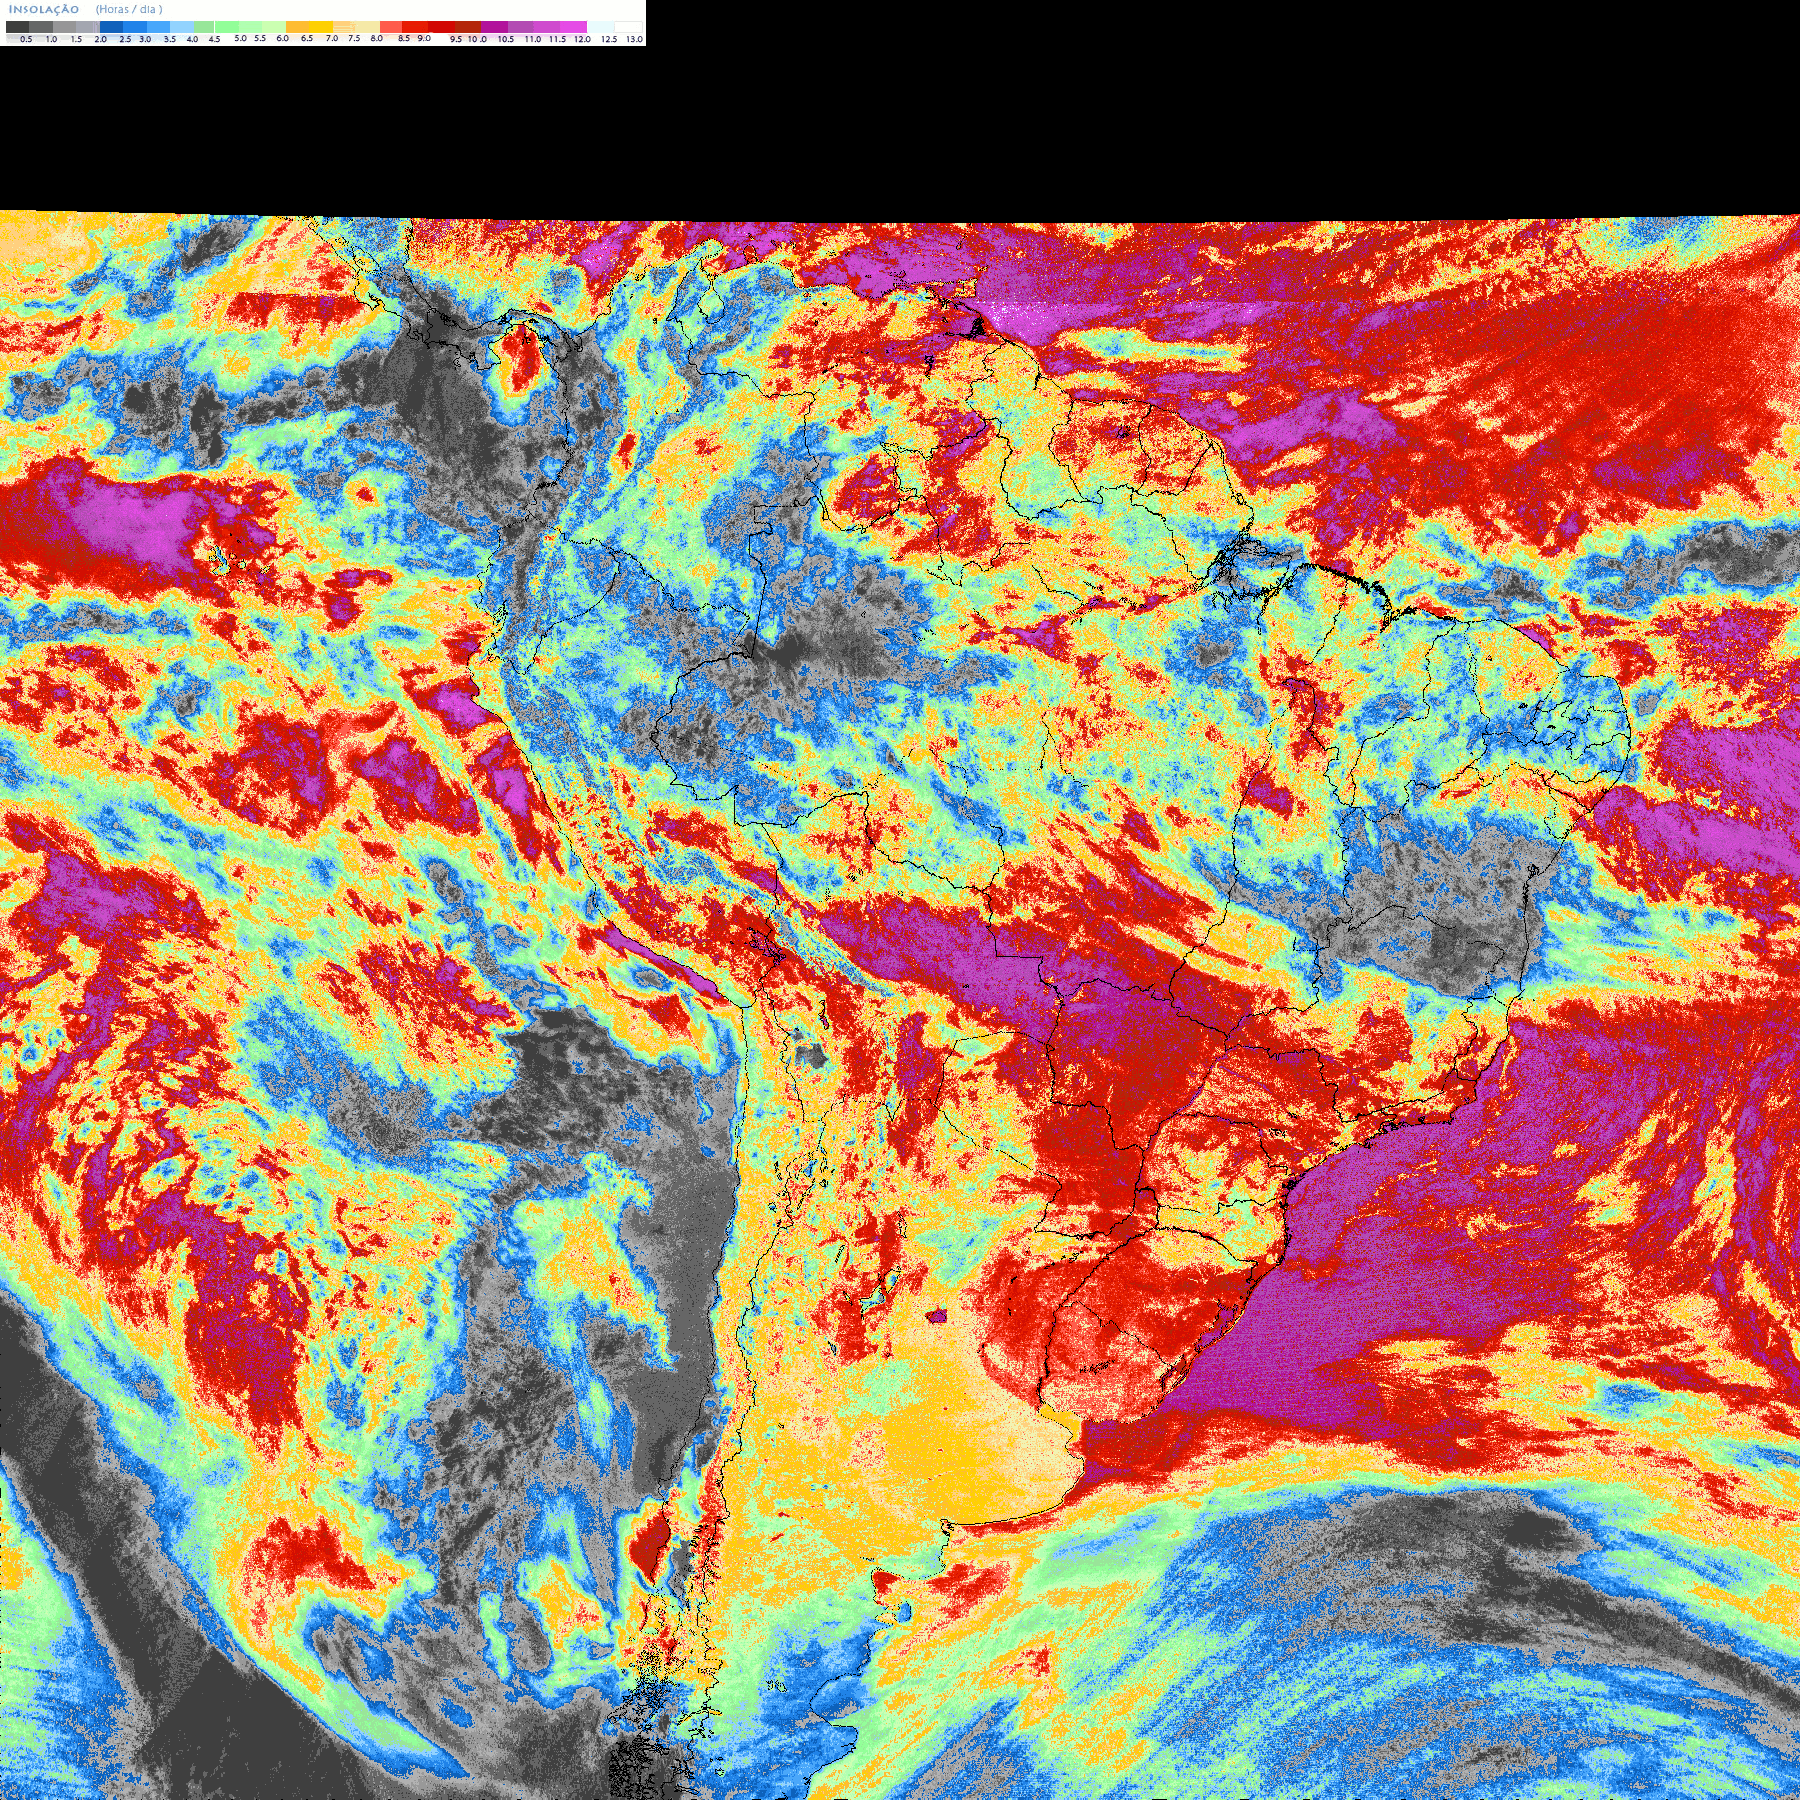Click the 3.0 legend value label
The image size is (1800, 1800).
click(145, 39)
